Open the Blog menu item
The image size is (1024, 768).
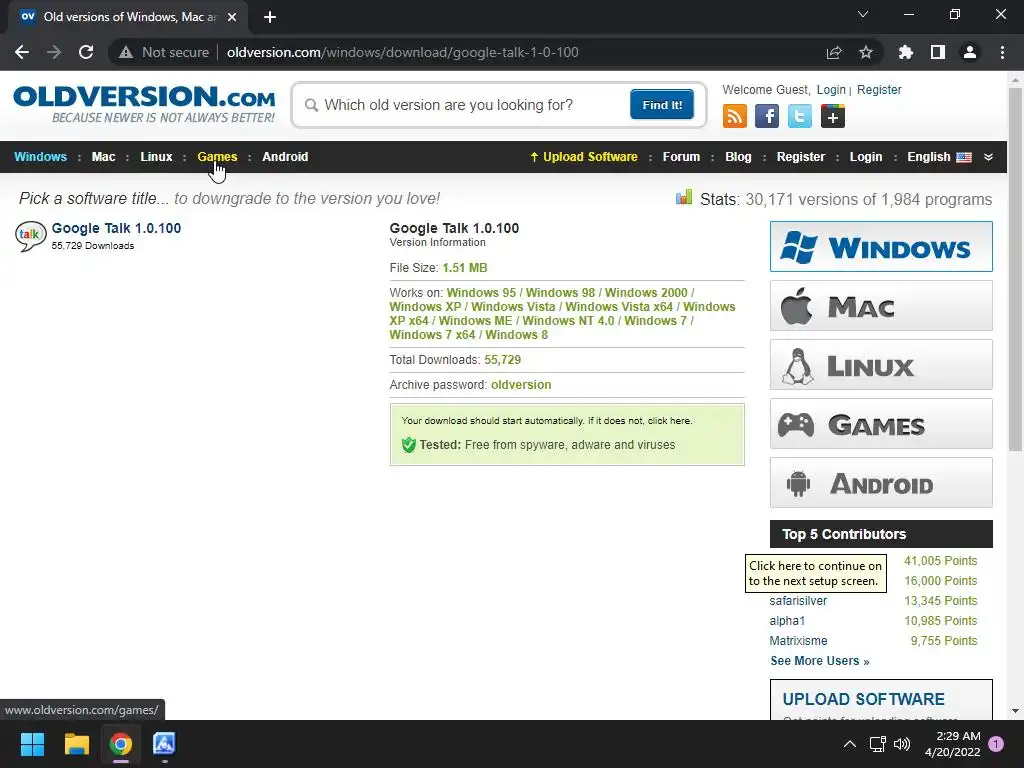pyautogui.click(x=739, y=157)
